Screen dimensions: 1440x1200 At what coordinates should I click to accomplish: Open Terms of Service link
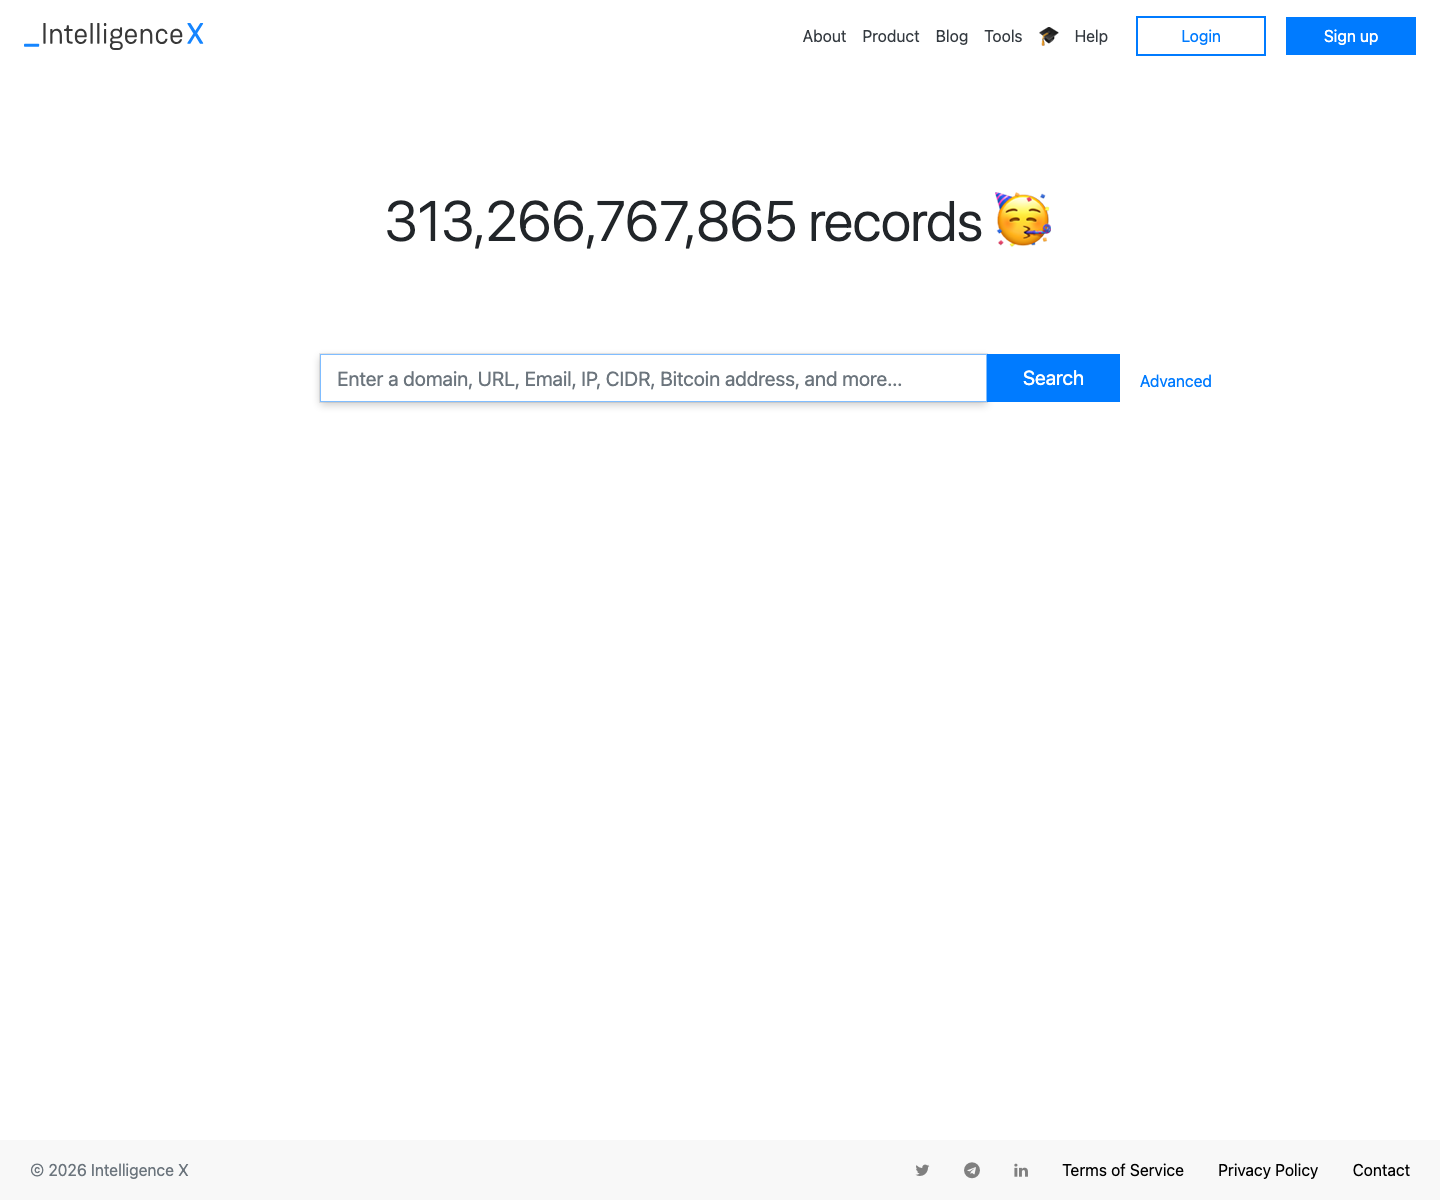click(1123, 1170)
